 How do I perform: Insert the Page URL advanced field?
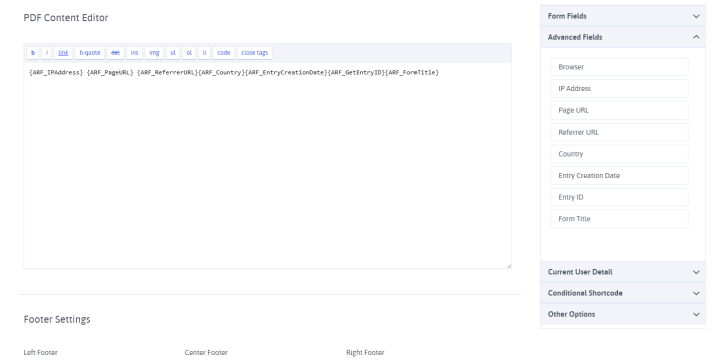click(x=619, y=110)
